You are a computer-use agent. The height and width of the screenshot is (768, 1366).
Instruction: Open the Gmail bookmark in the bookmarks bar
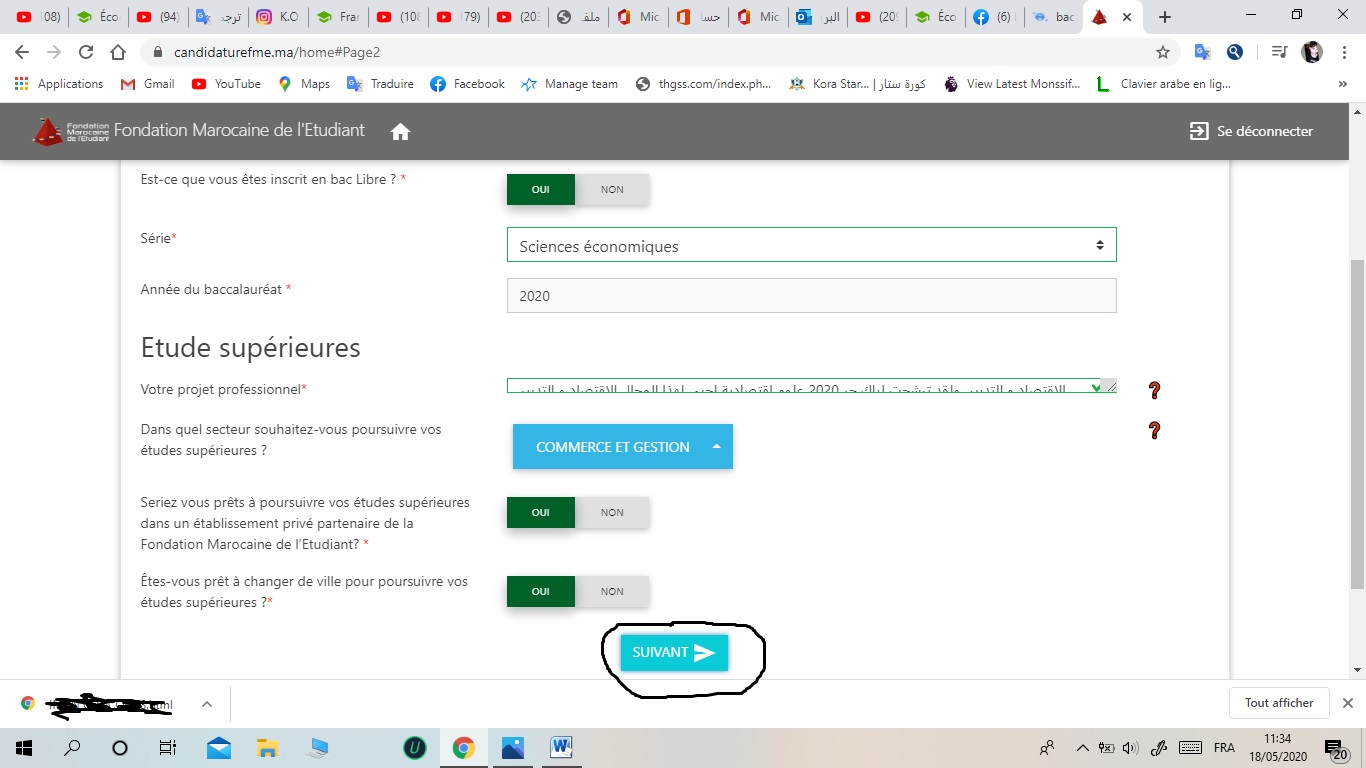tap(147, 84)
